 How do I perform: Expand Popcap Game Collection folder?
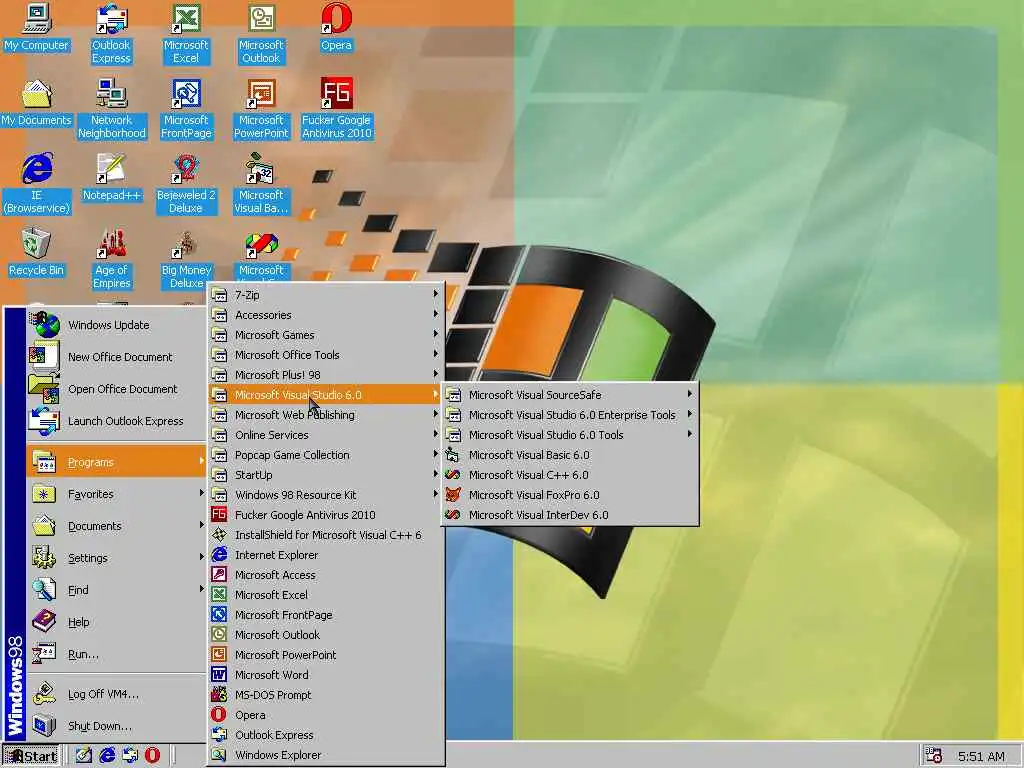pyautogui.click(x=326, y=455)
